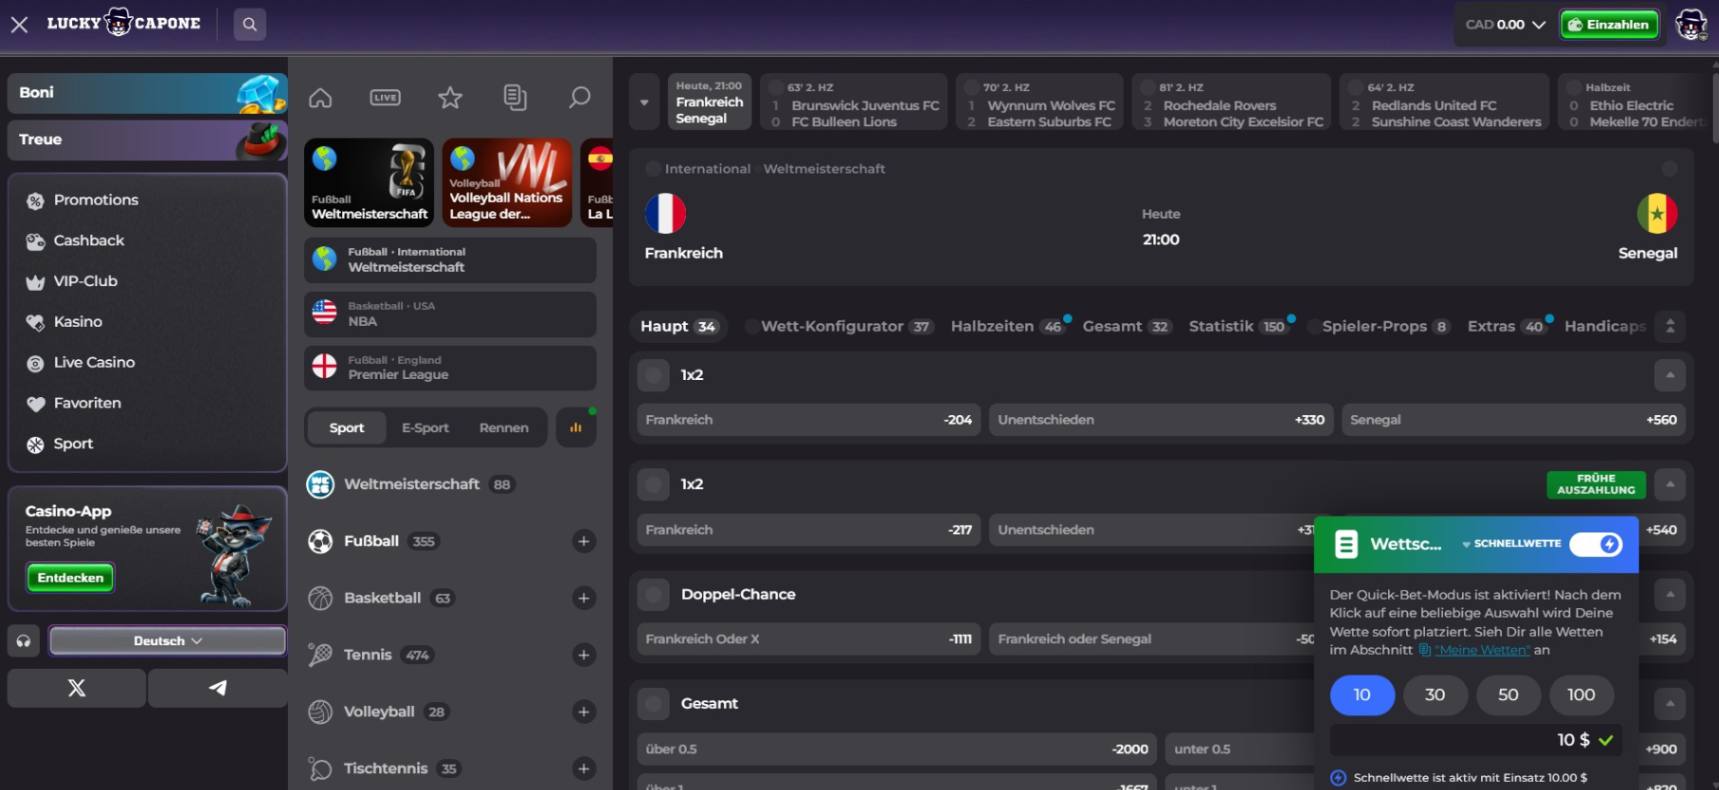Open the bet history slip icon
The width and height of the screenshot is (1719, 790).
[515, 97]
